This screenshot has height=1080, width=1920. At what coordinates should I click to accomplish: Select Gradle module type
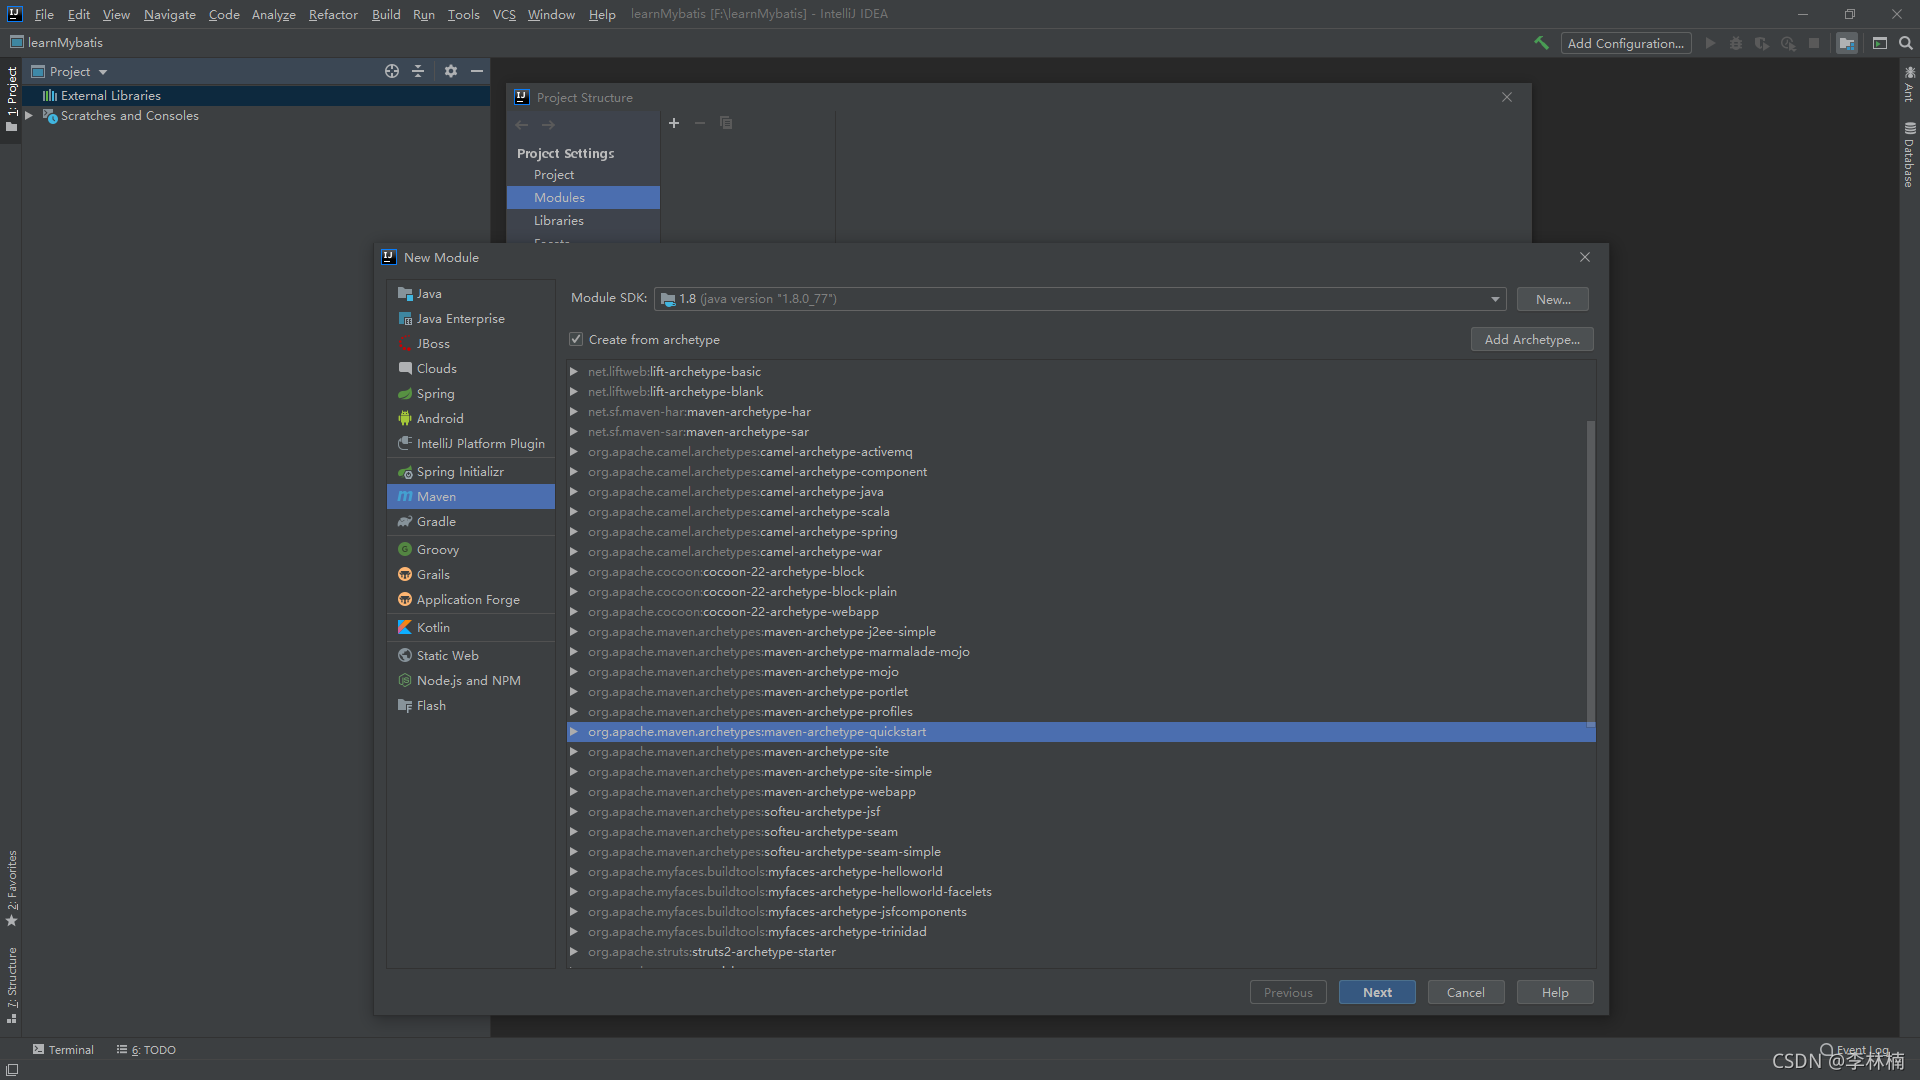pyautogui.click(x=471, y=521)
